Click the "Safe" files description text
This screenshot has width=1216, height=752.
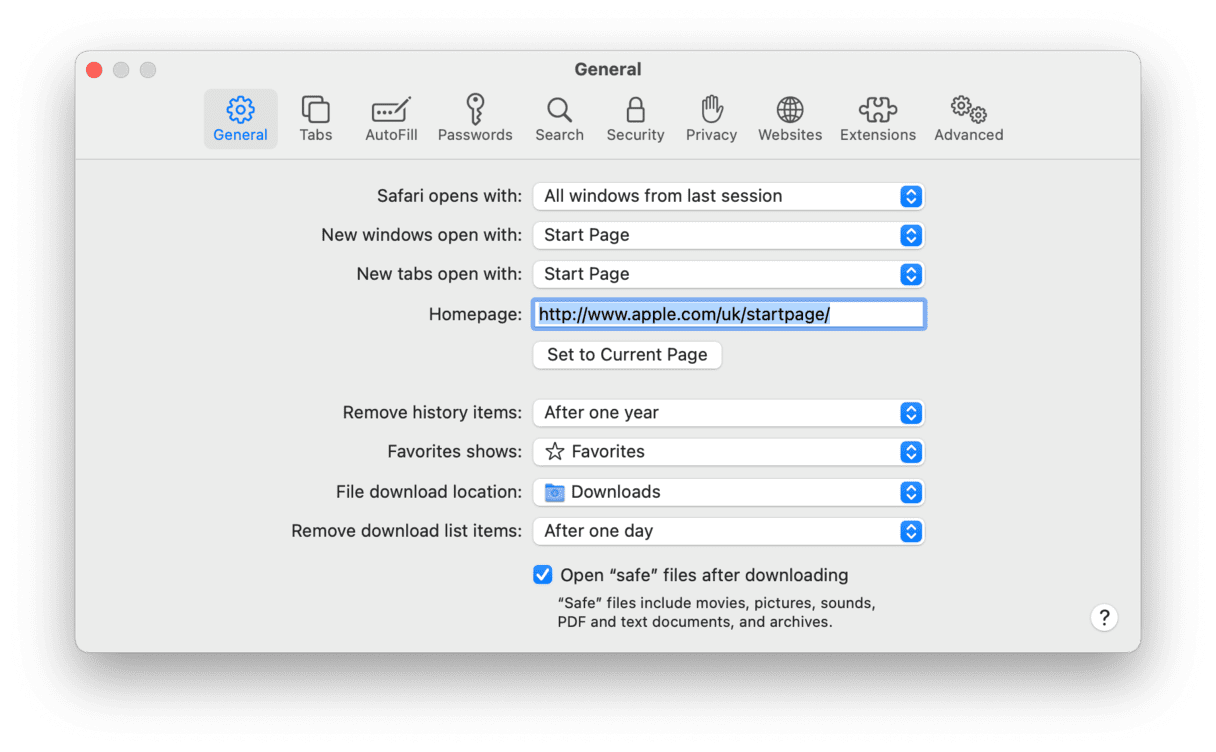coord(716,613)
